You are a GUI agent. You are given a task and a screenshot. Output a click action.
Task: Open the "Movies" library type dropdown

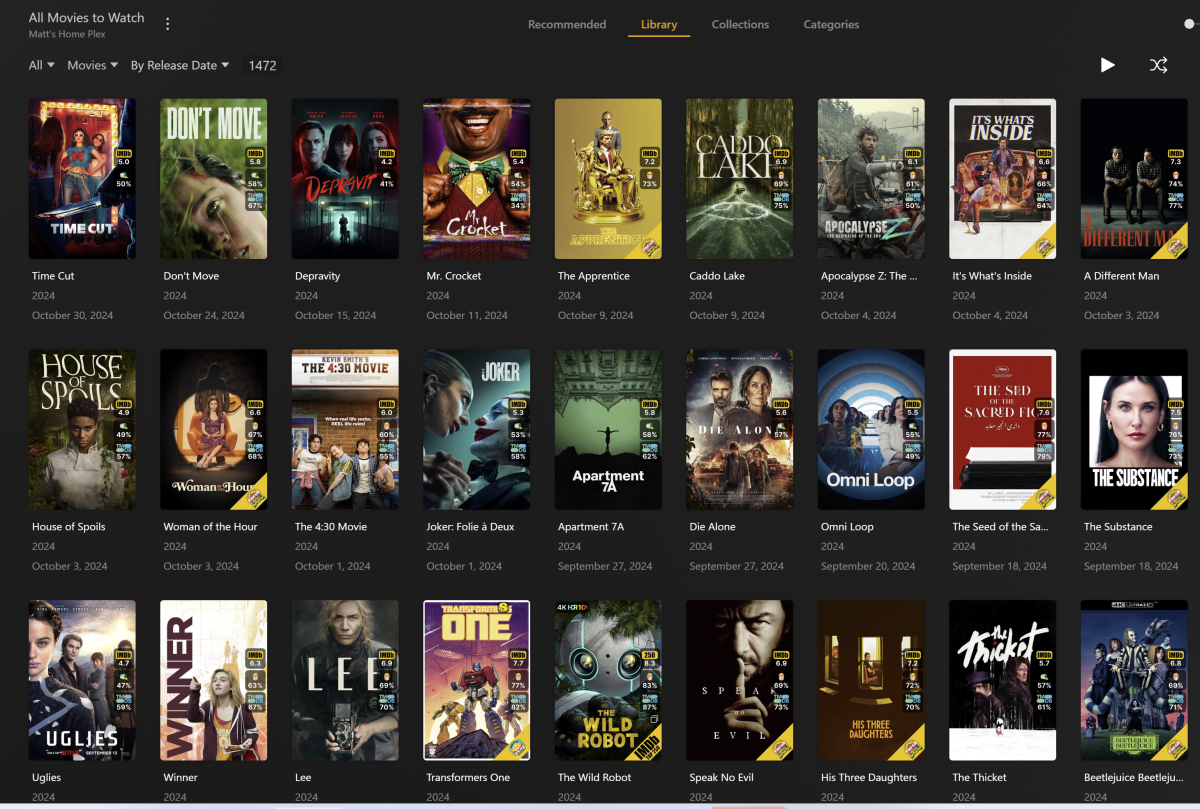tap(91, 64)
